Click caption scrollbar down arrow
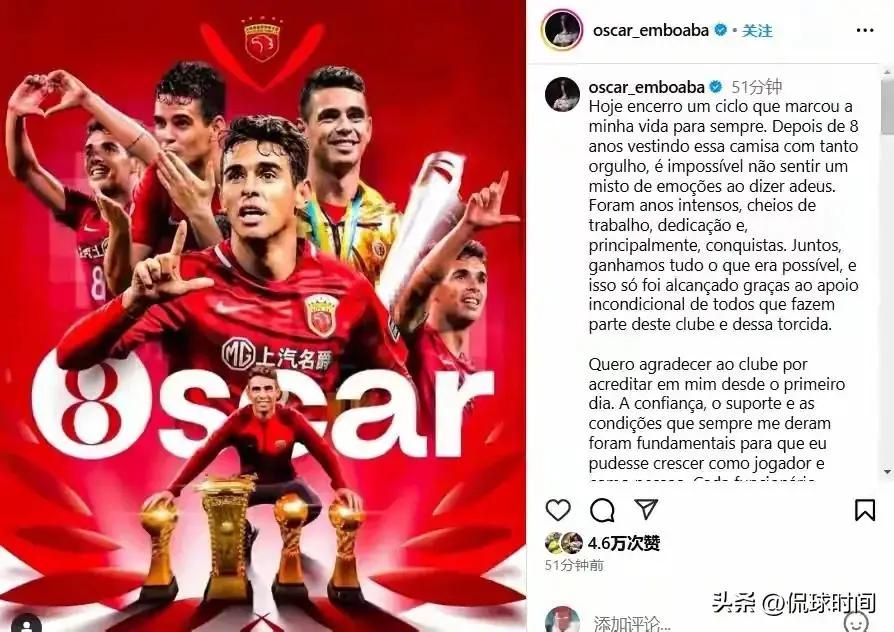This screenshot has height=632, width=894. pyautogui.click(x=888, y=472)
